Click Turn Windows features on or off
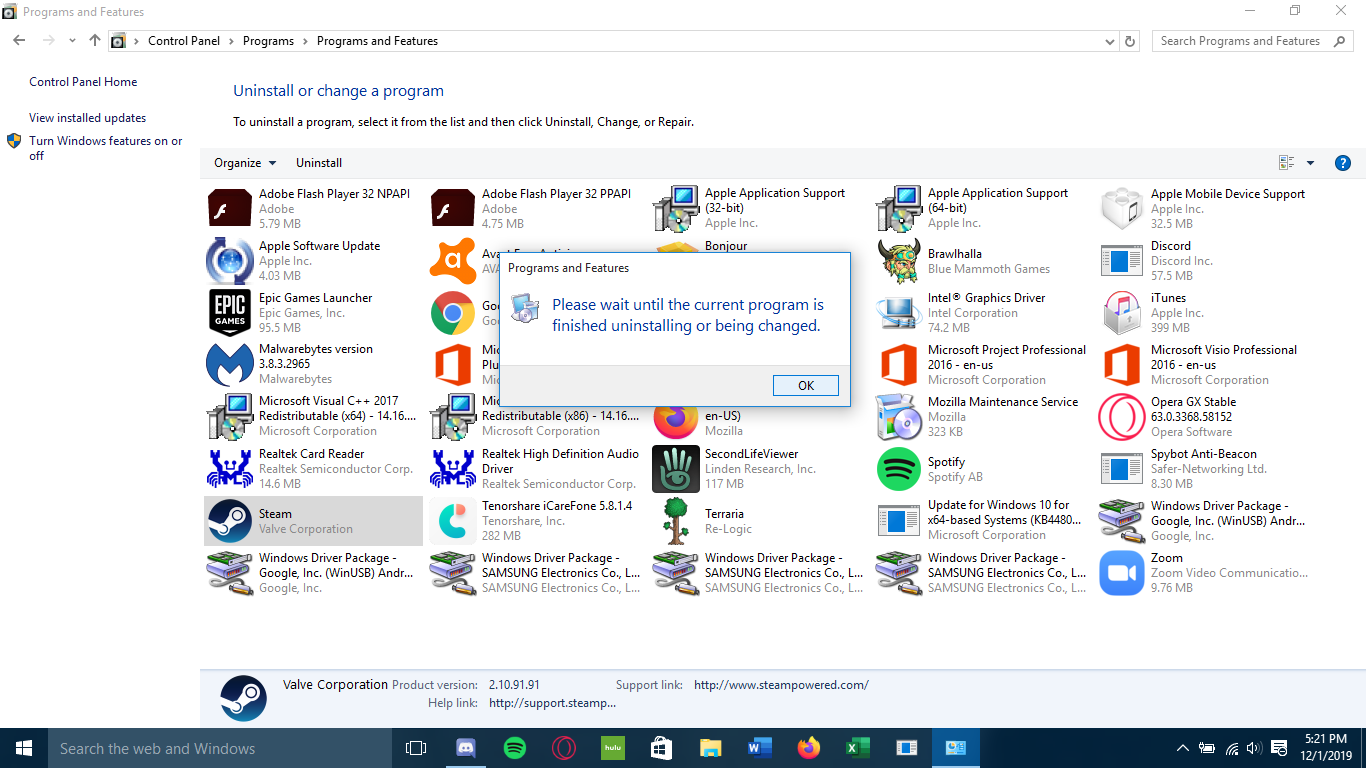This screenshot has width=1366, height=768. [x=105, y=148]
